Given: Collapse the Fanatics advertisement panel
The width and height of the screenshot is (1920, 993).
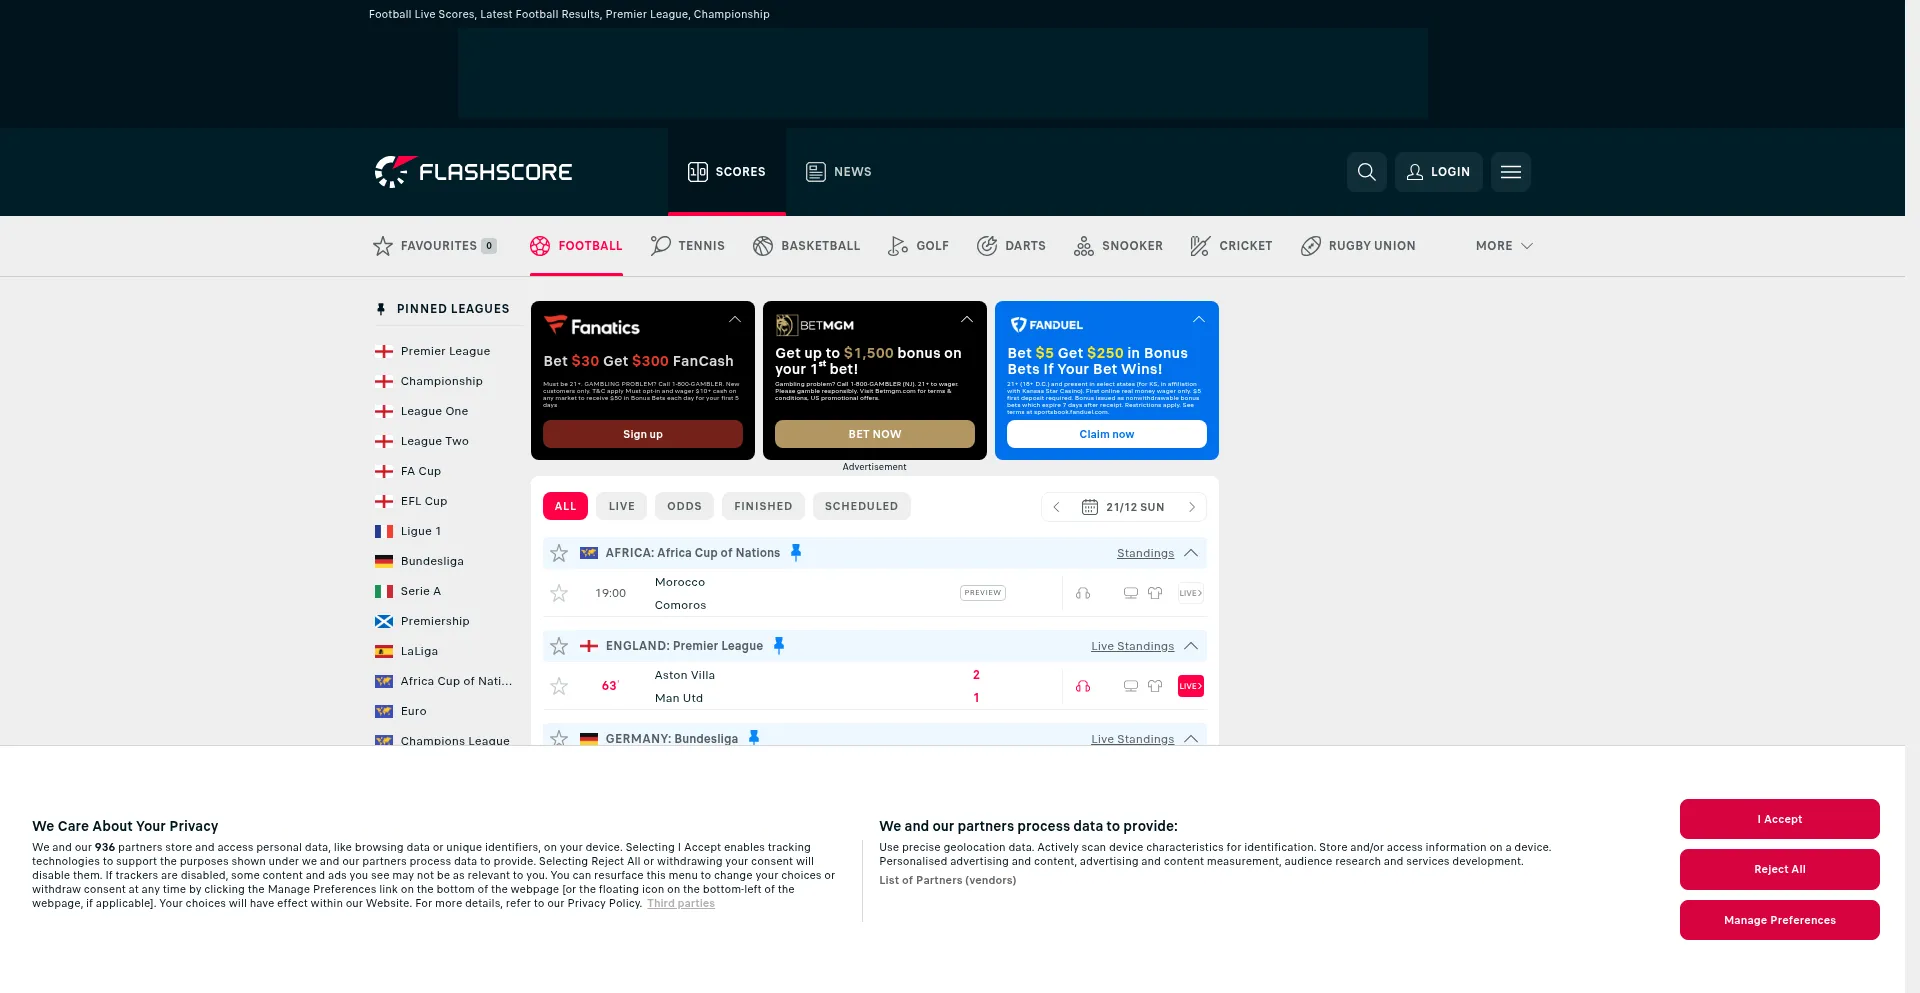Looking at the screenshot, I should (x=735, y=319).
